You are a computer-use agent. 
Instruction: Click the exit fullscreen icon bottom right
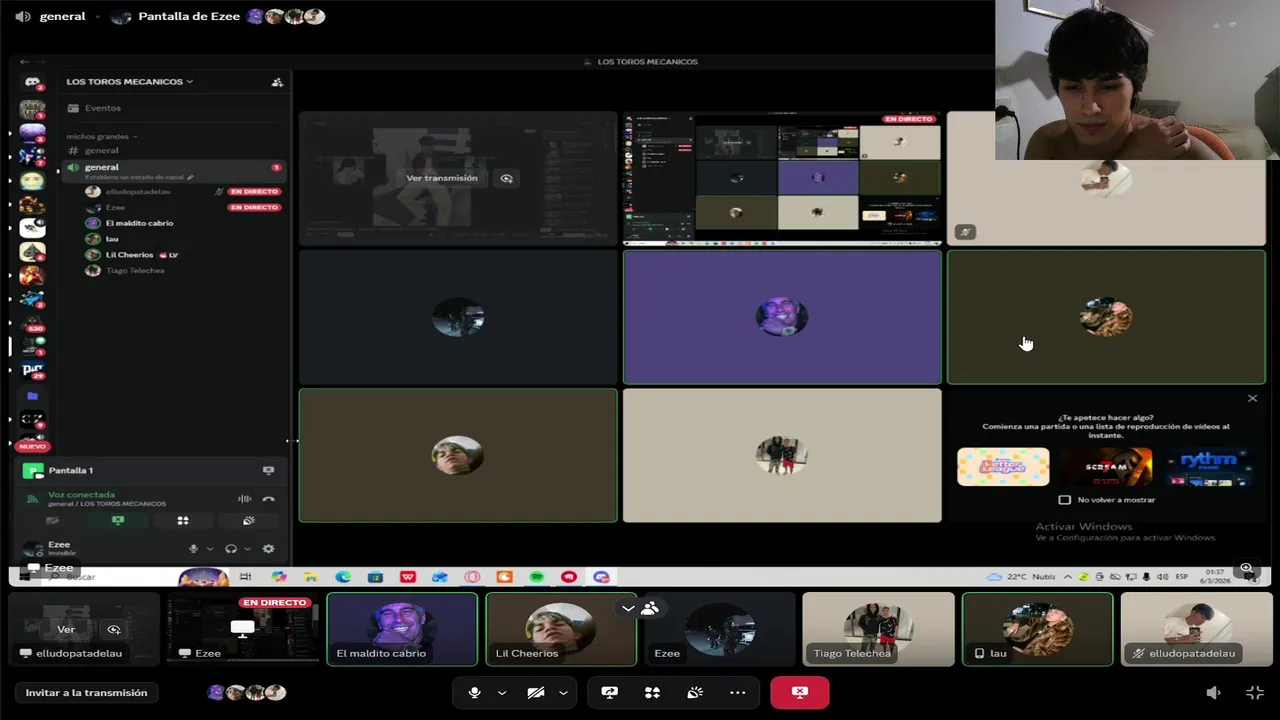tap(1255, 692)
